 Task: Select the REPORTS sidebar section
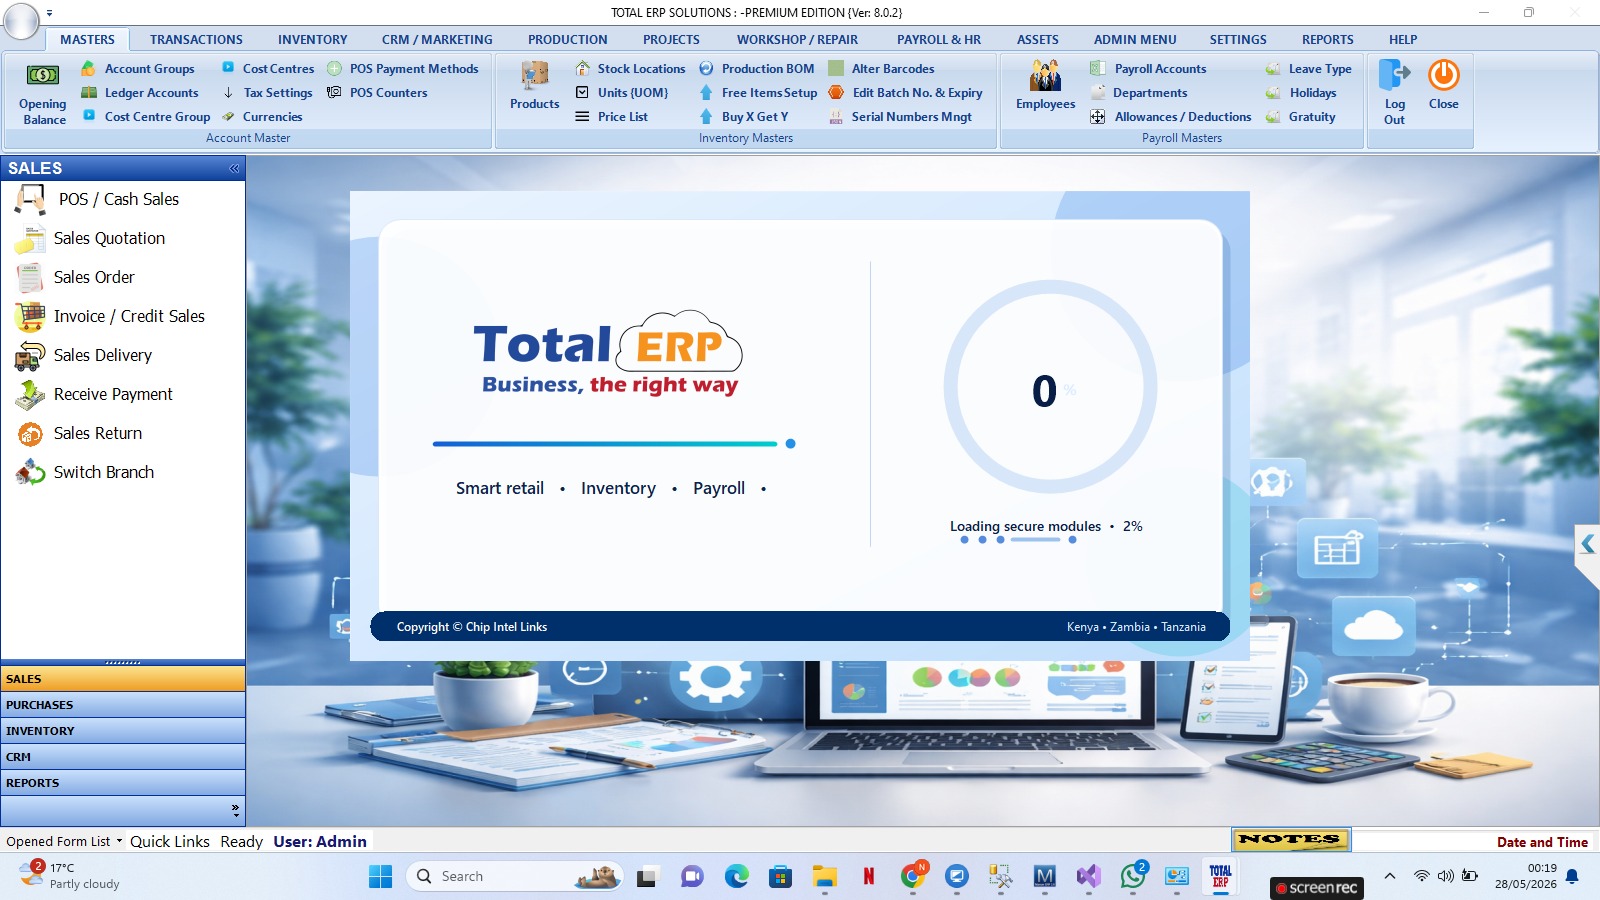coord(123,783)
